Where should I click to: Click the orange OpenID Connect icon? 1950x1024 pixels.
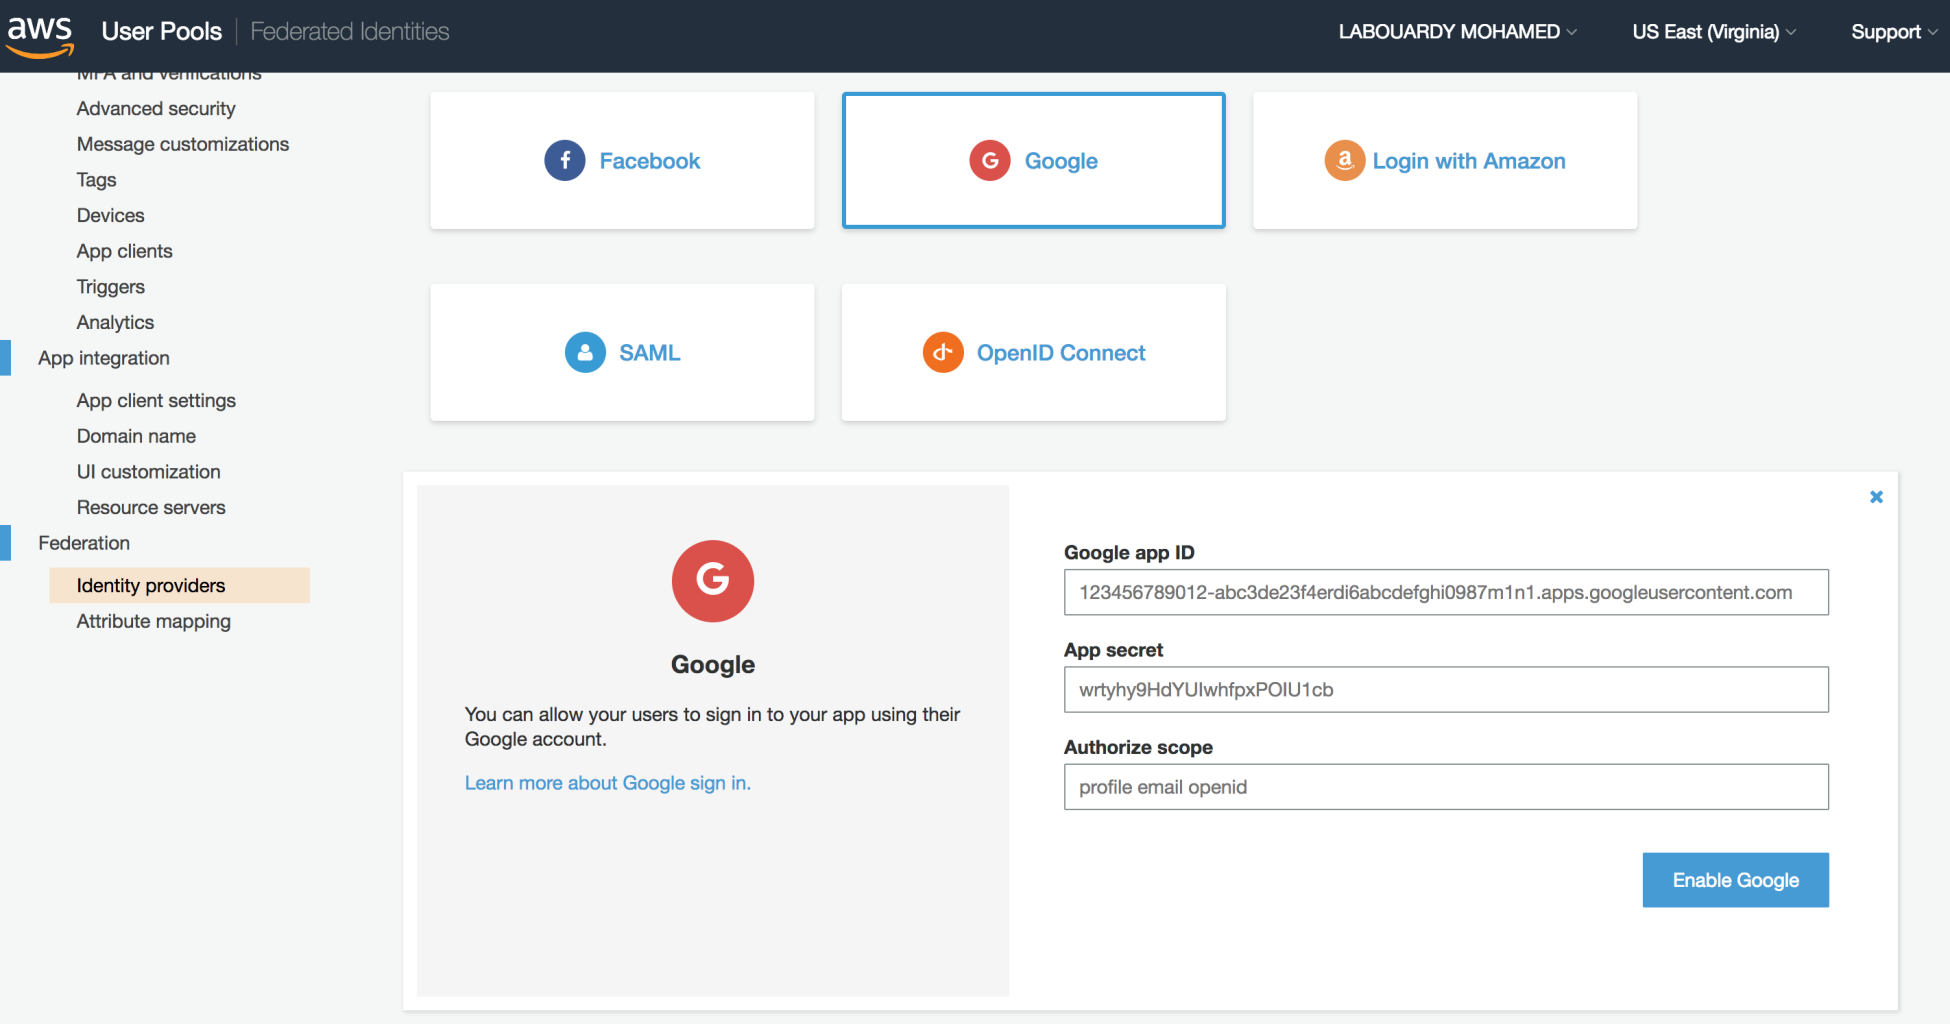click(943, 352)
